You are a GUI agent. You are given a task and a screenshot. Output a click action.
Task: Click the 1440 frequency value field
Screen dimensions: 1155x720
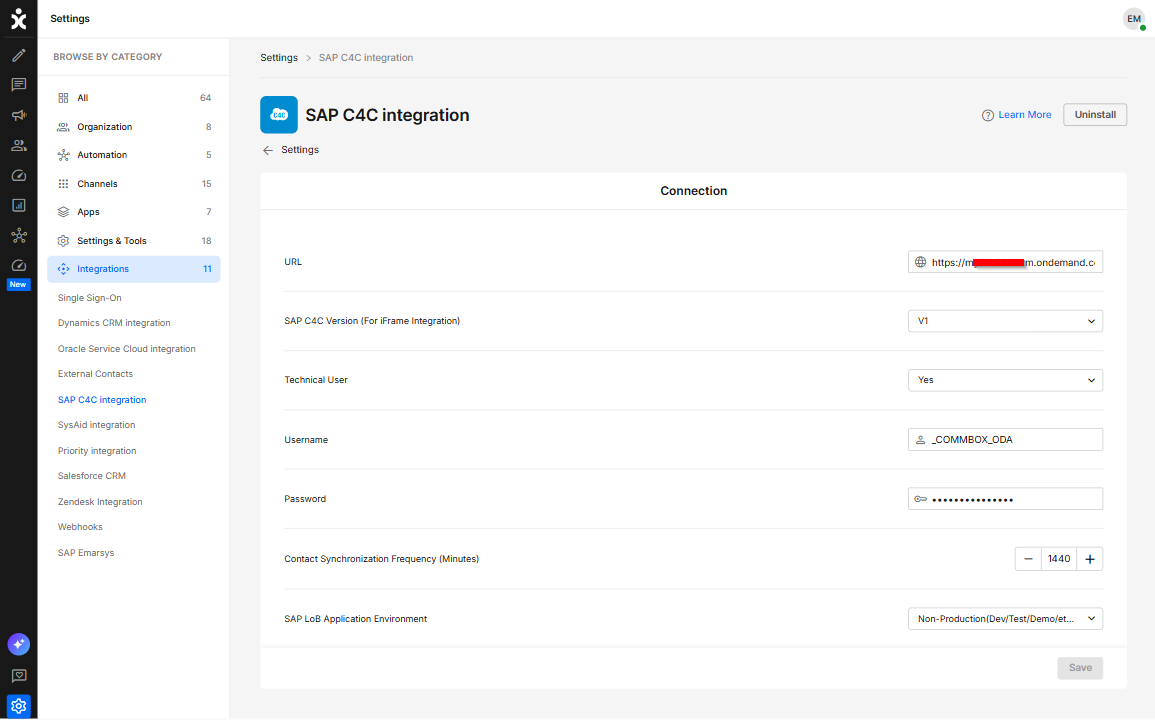pos(1059,559)
